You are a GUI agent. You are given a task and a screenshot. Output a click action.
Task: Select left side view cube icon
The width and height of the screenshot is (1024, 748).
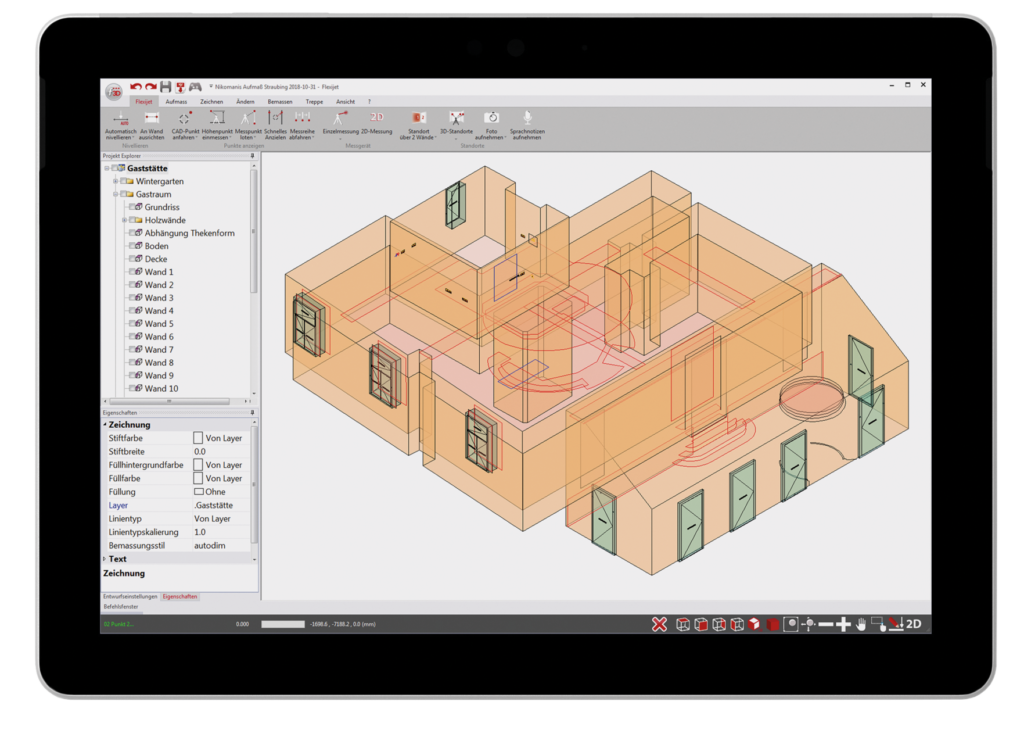pos(737,625)
